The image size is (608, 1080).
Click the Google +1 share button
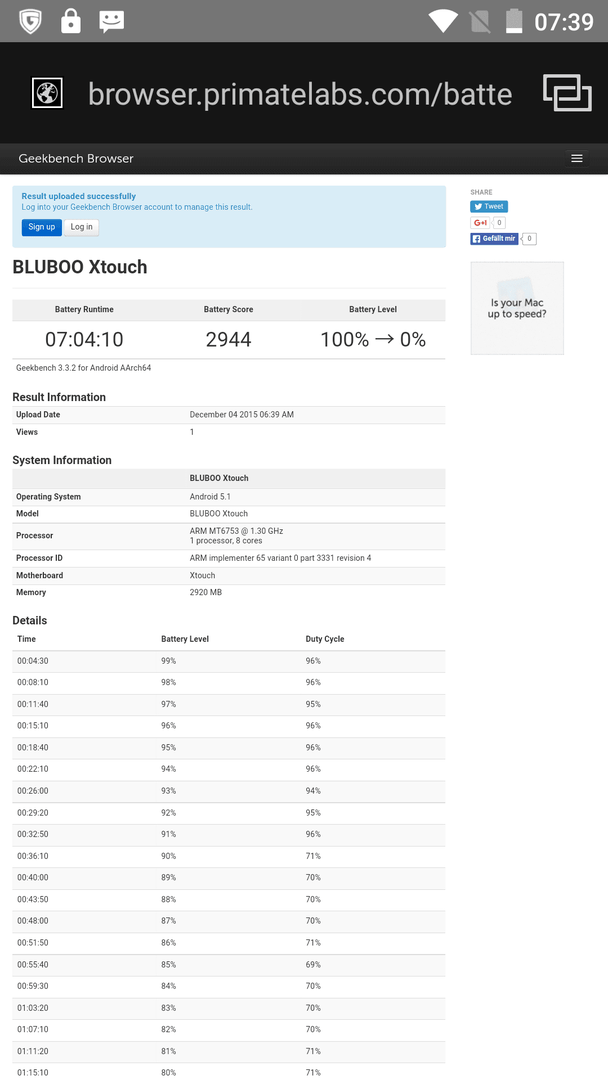480,222
